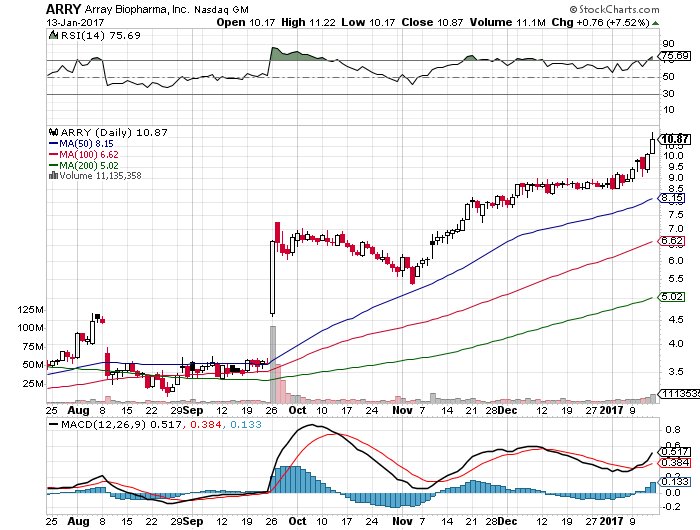The width and height of the screenshot is (700, 530).
Task: Select the green MA(200) legend line
Action: coord(53,165)
